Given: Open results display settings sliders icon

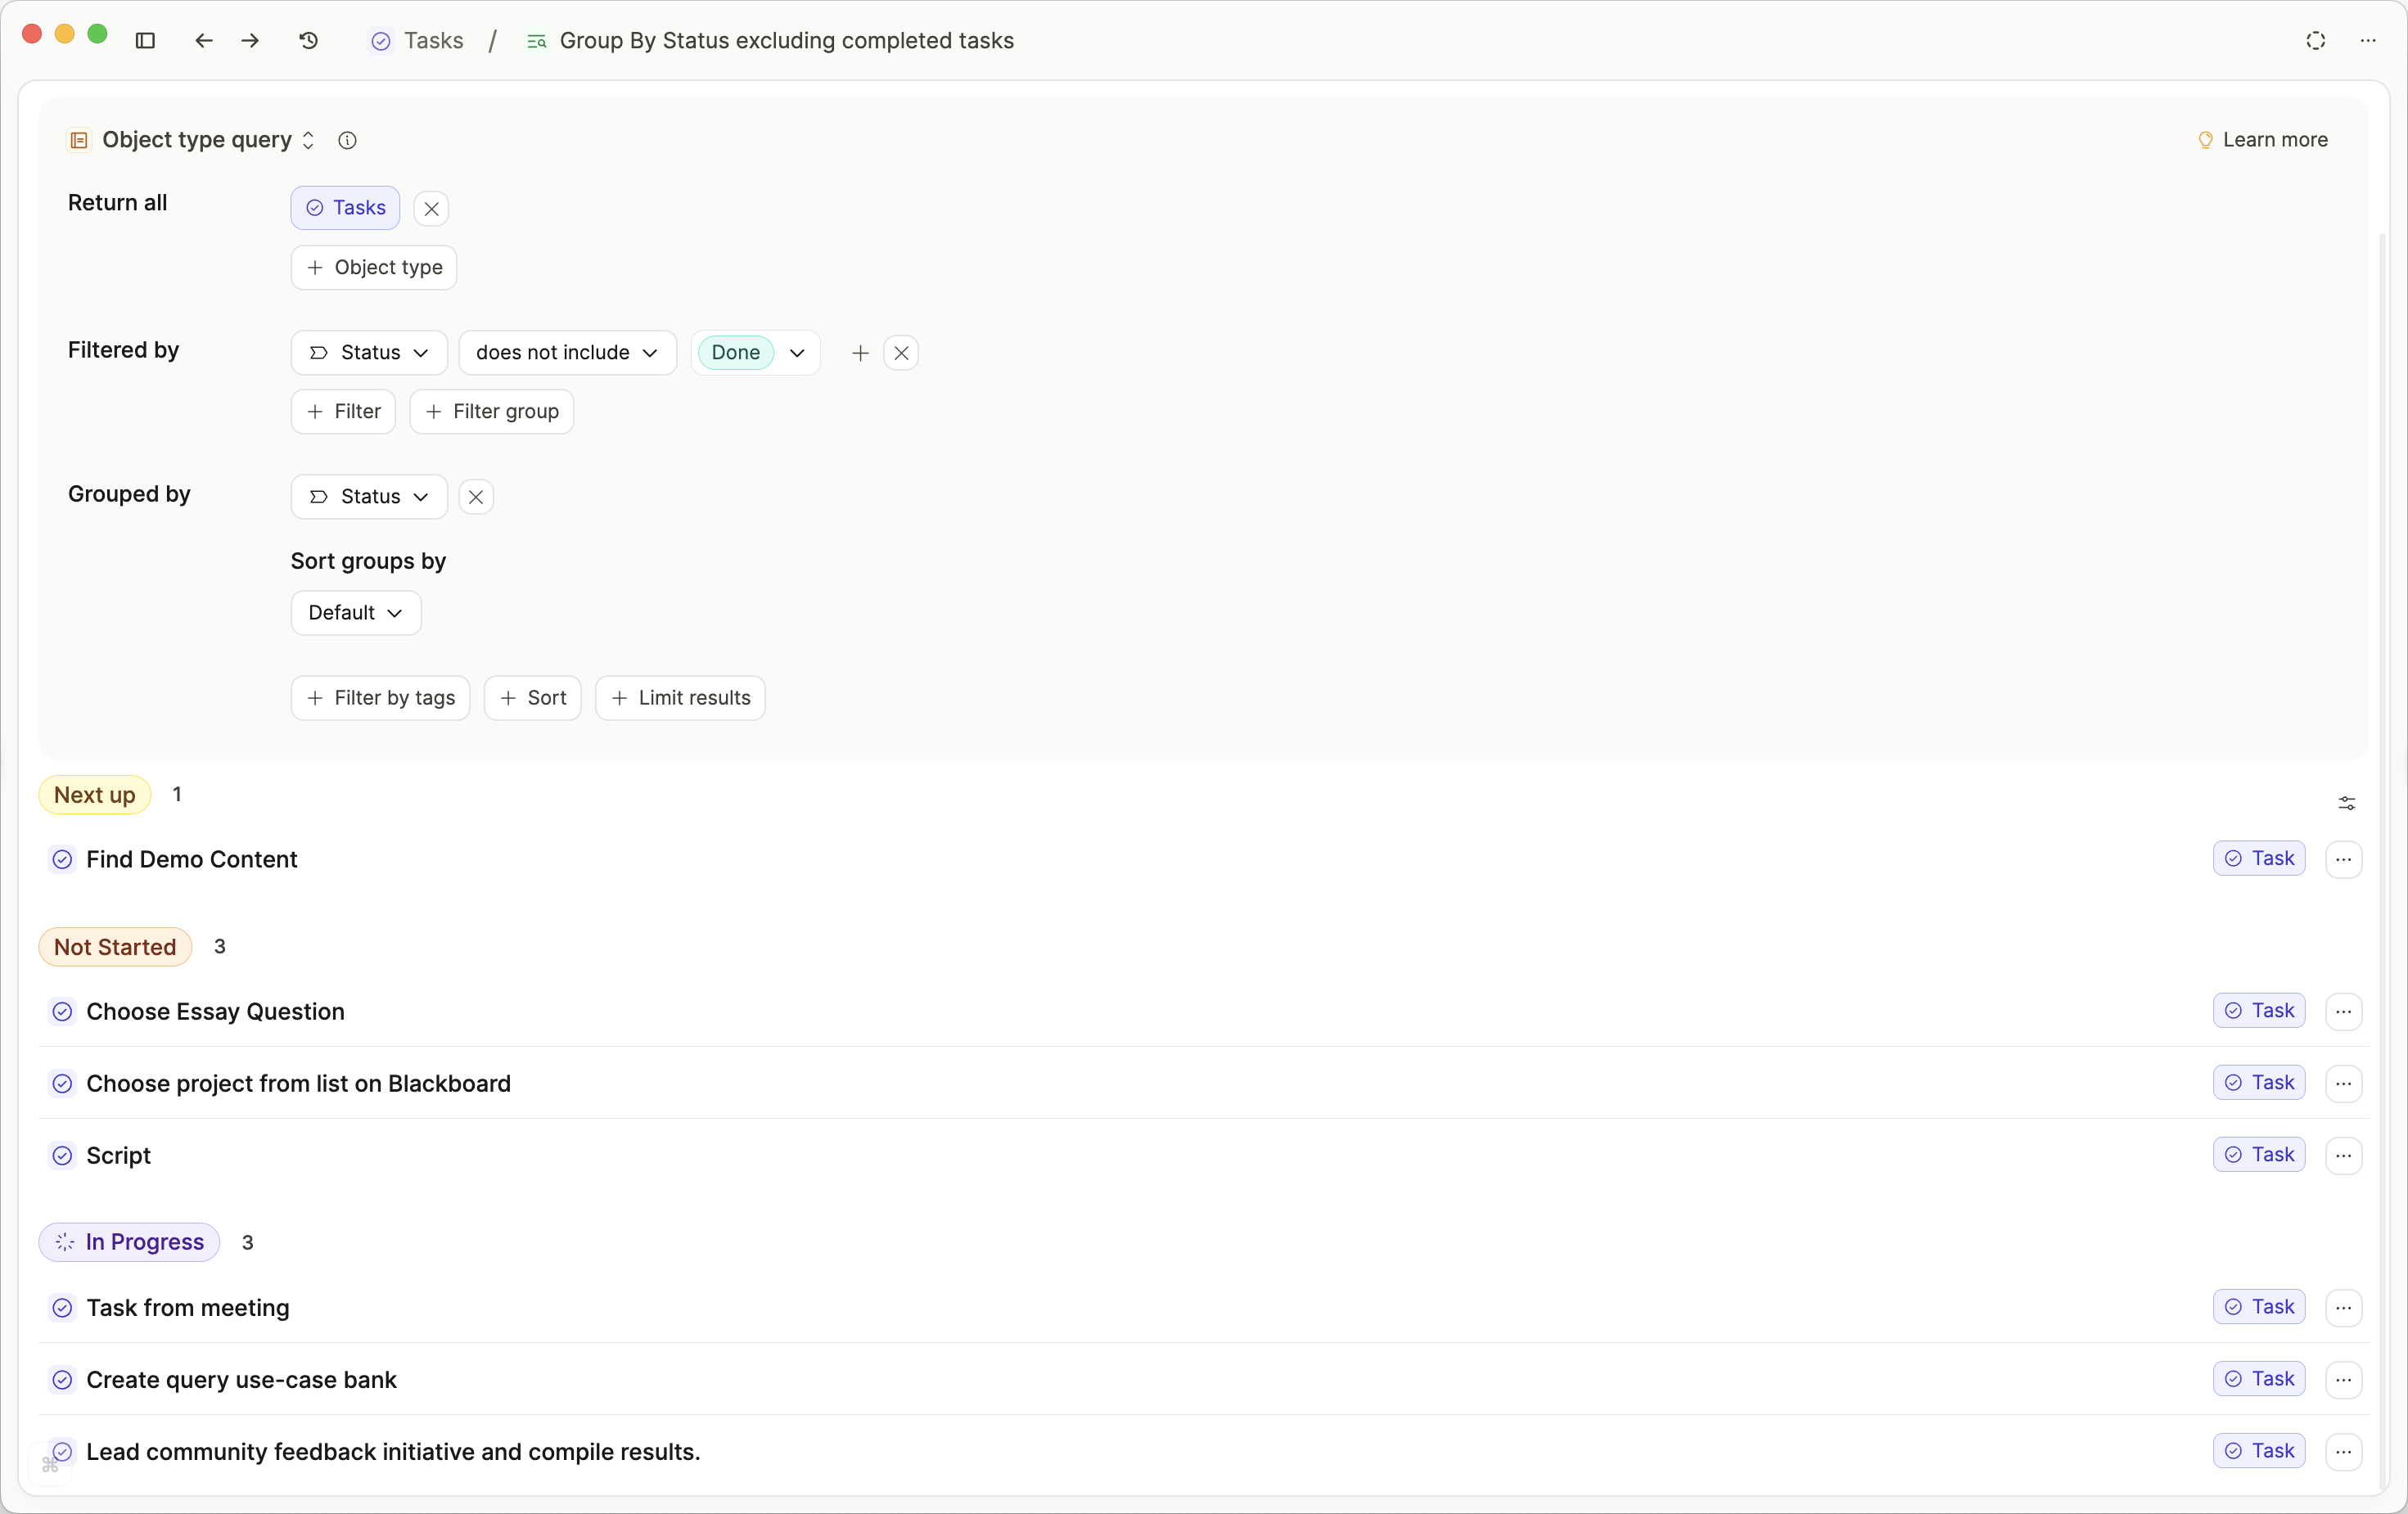Looking at the screenshot, I should [x=2346, y=803].
